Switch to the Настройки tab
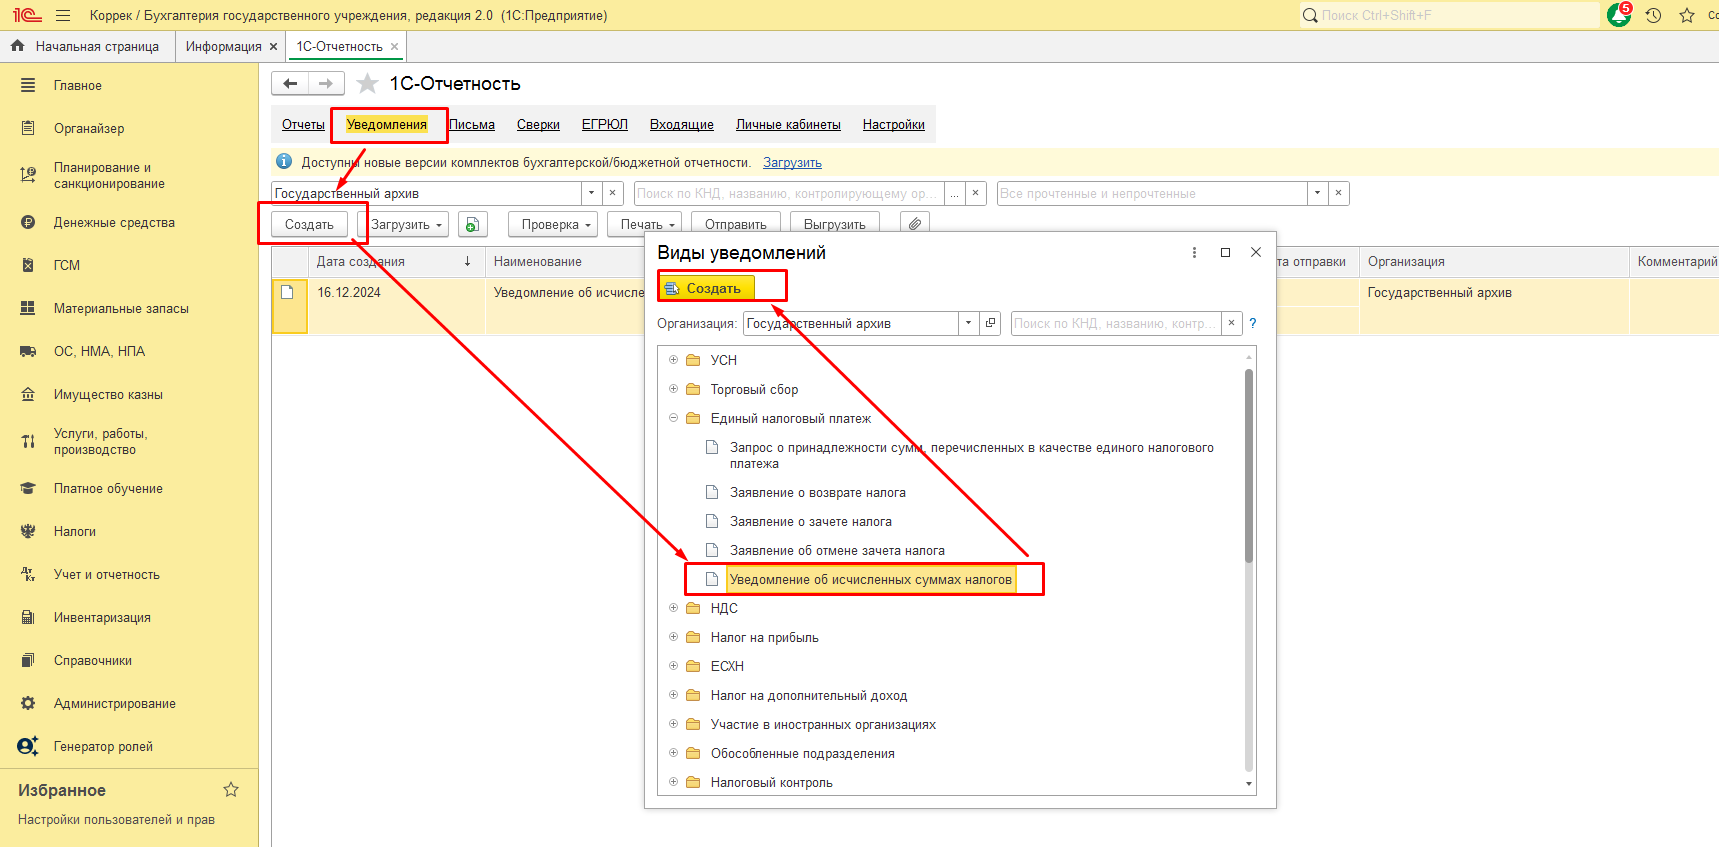Image resolution: width=1719 pixels, height=847 pixels. click(x=894, y=124)
